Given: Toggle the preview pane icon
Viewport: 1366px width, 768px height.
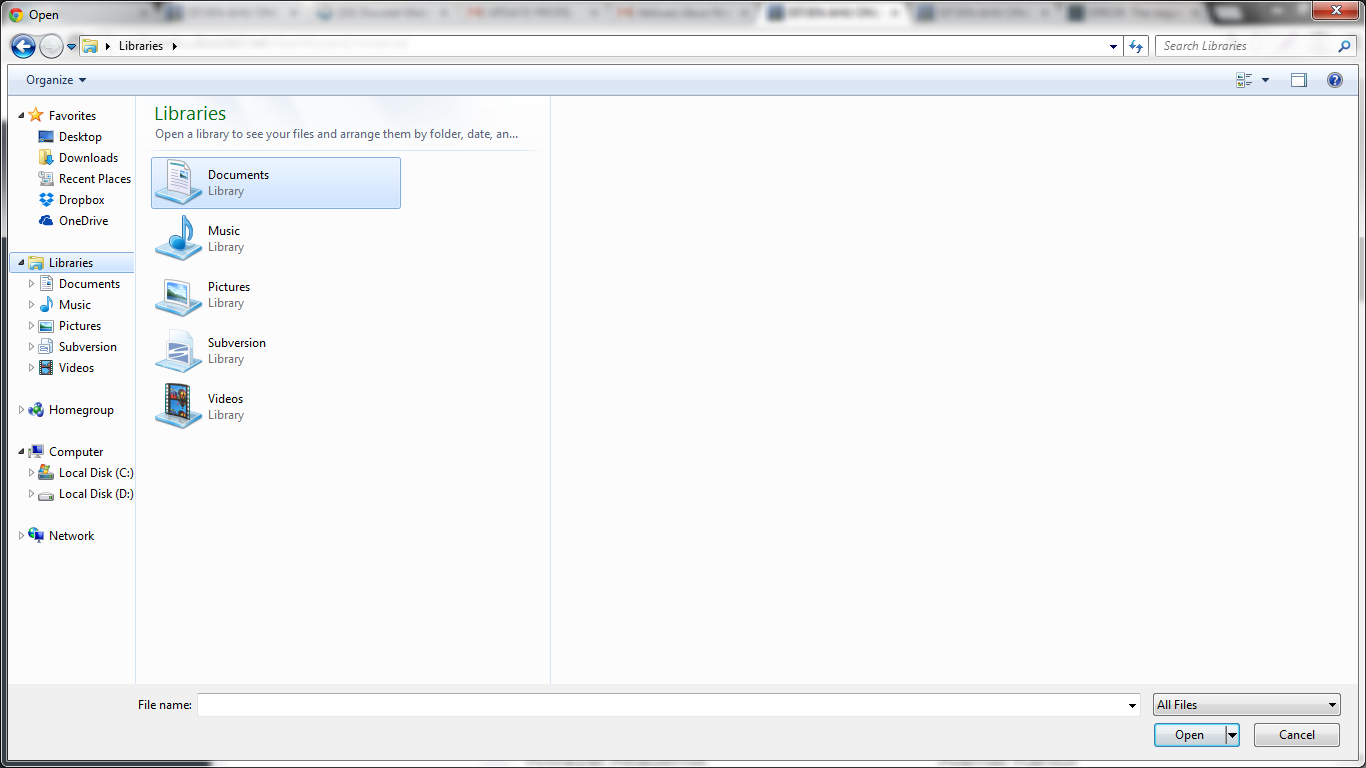Looking at the screenshot, I should tap(1298, 80).
